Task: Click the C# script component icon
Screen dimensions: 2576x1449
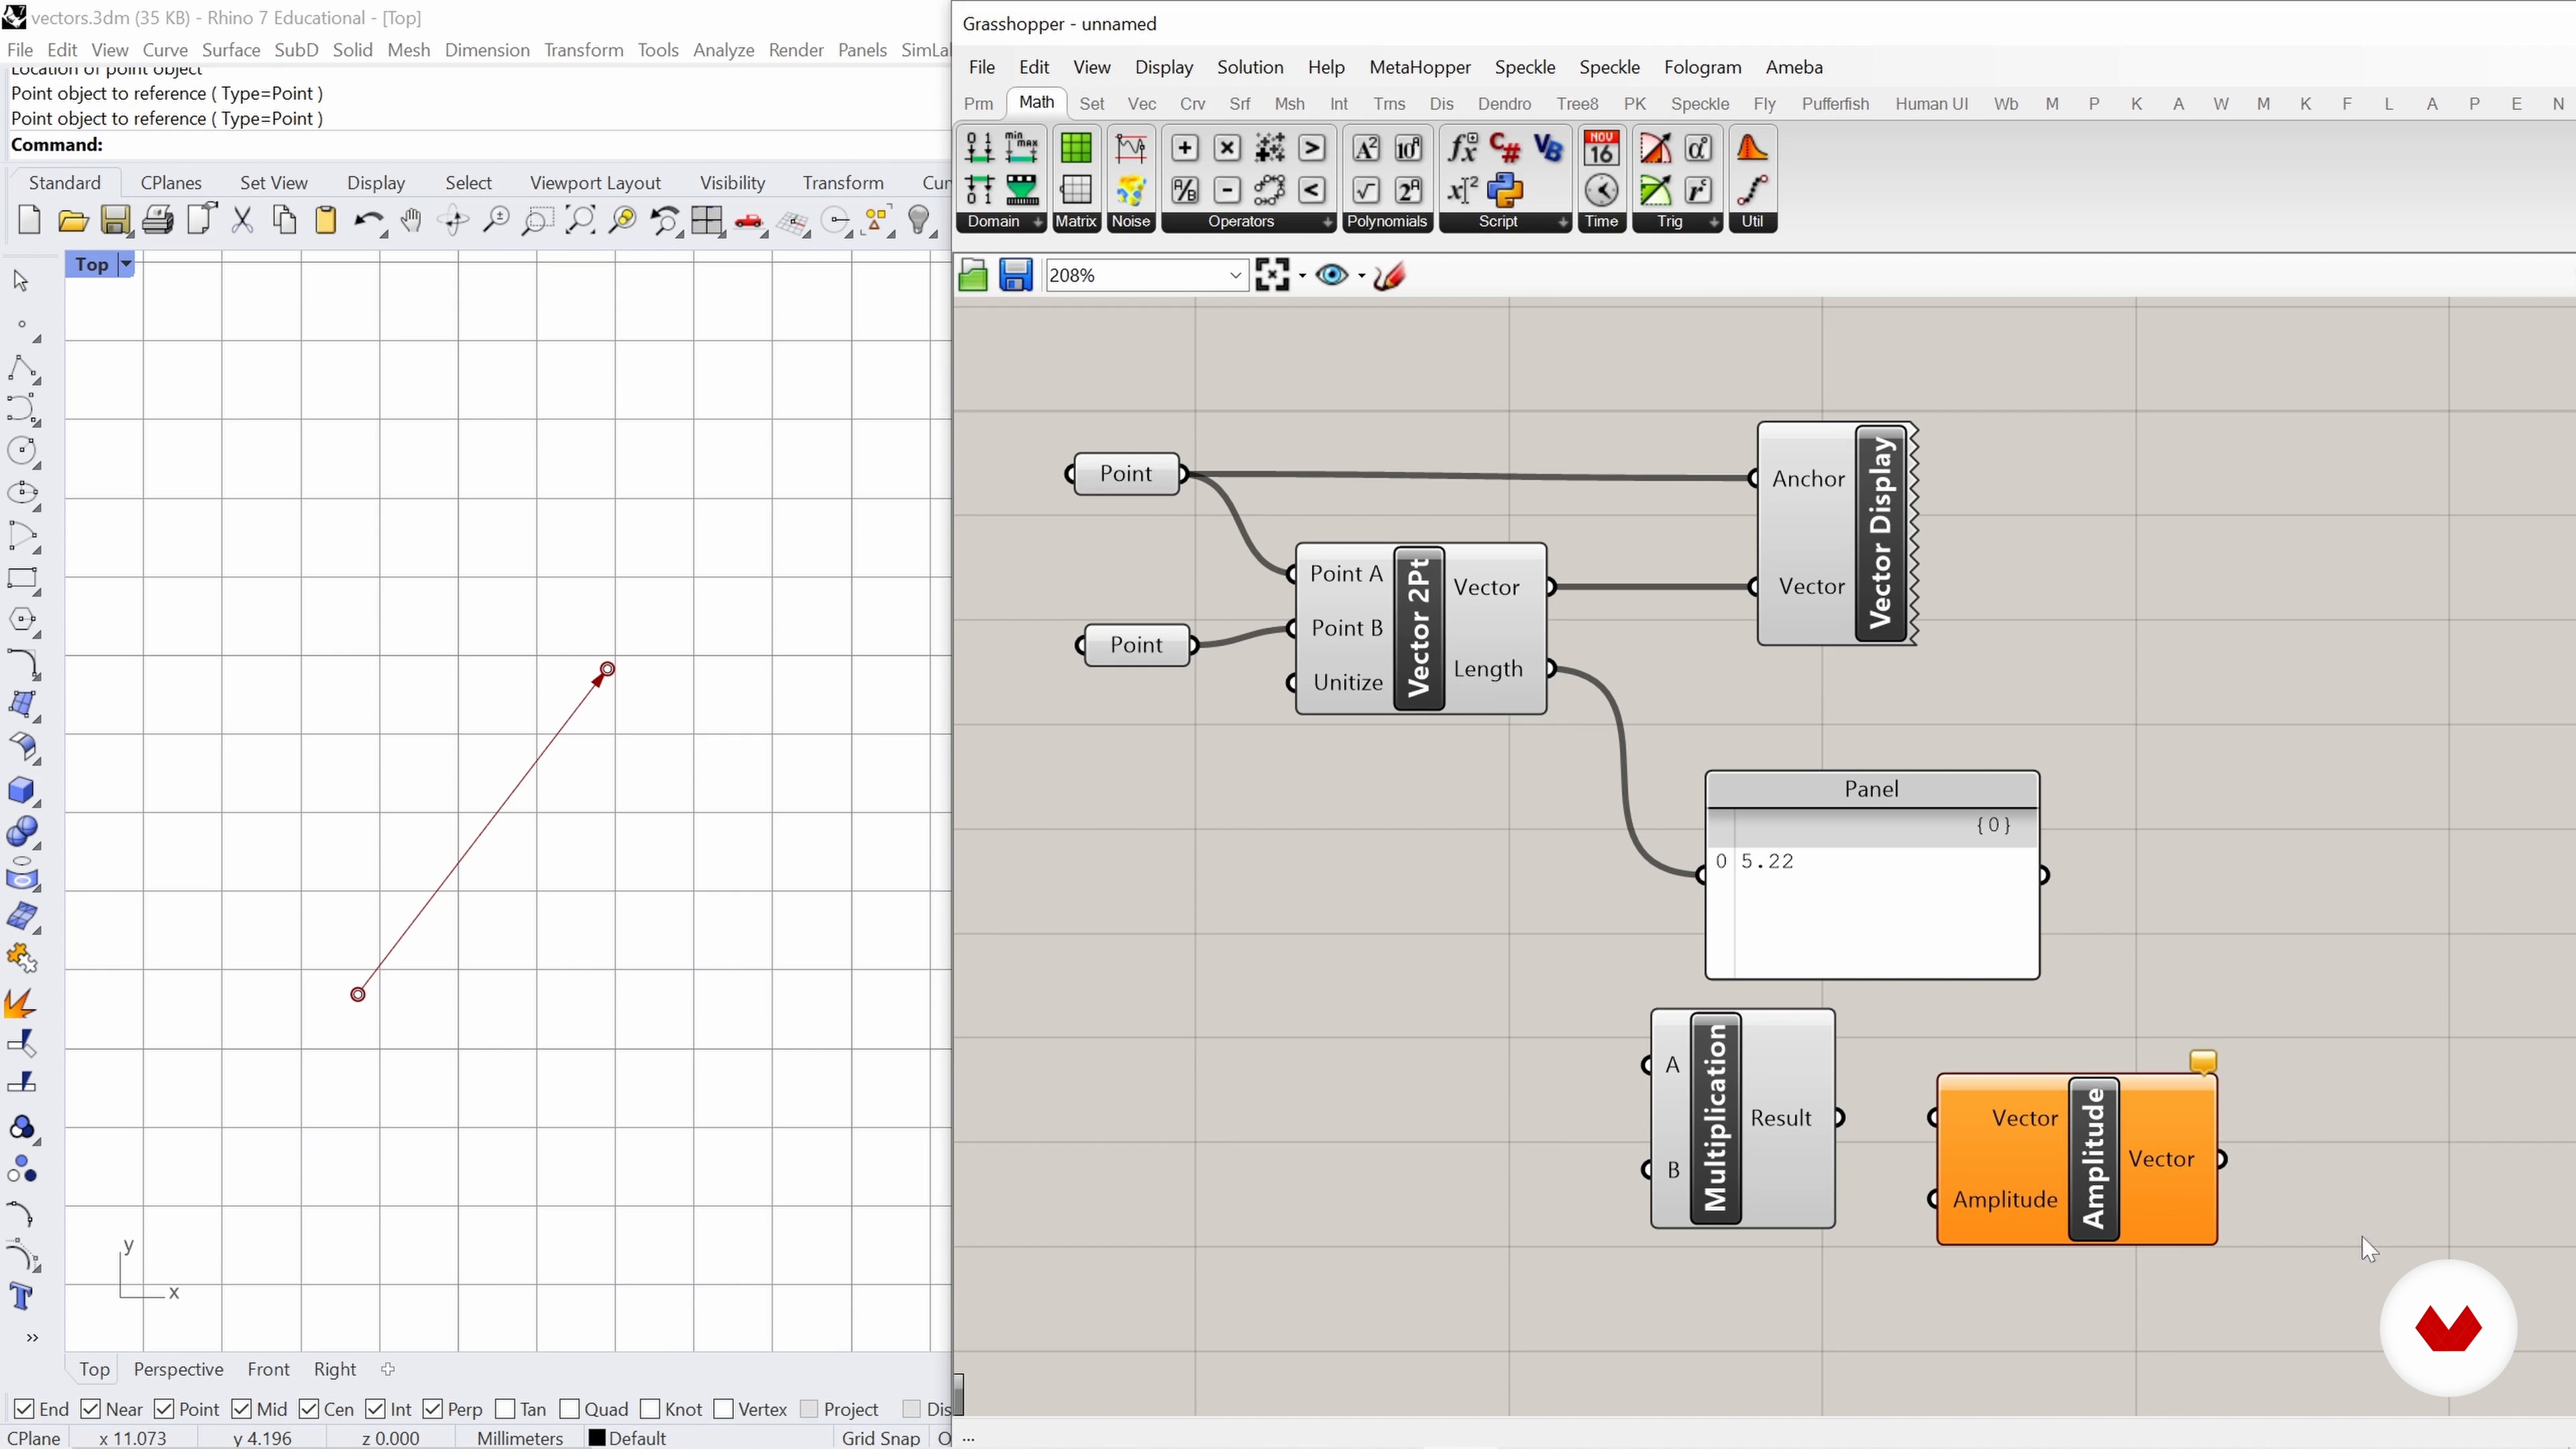Action: point(1505,149)
